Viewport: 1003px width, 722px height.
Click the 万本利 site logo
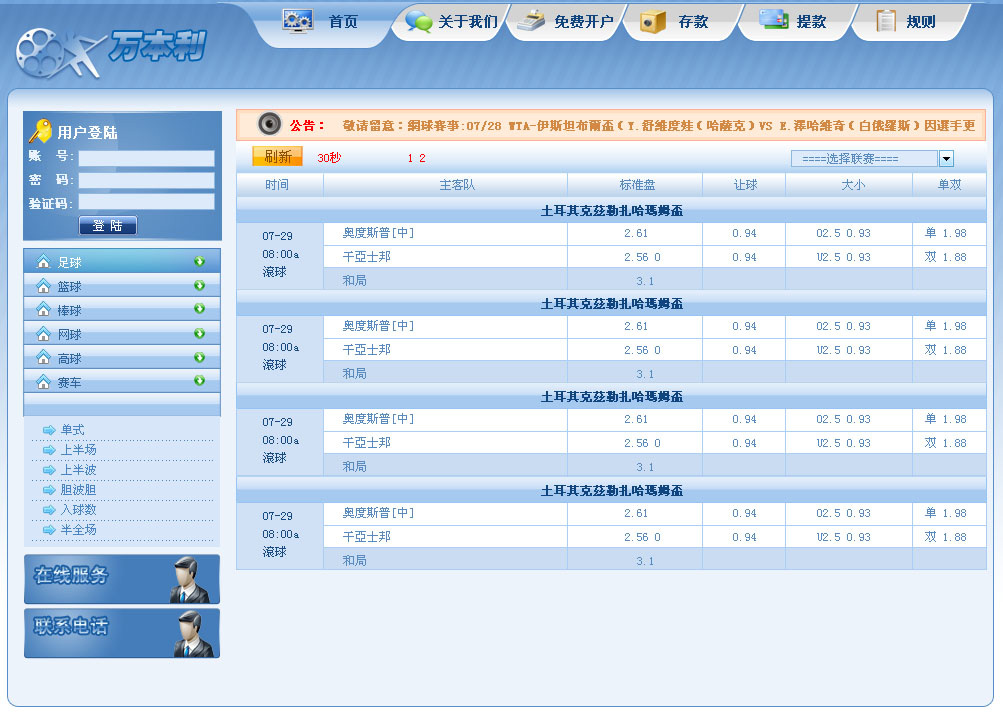tap(111, 52)
